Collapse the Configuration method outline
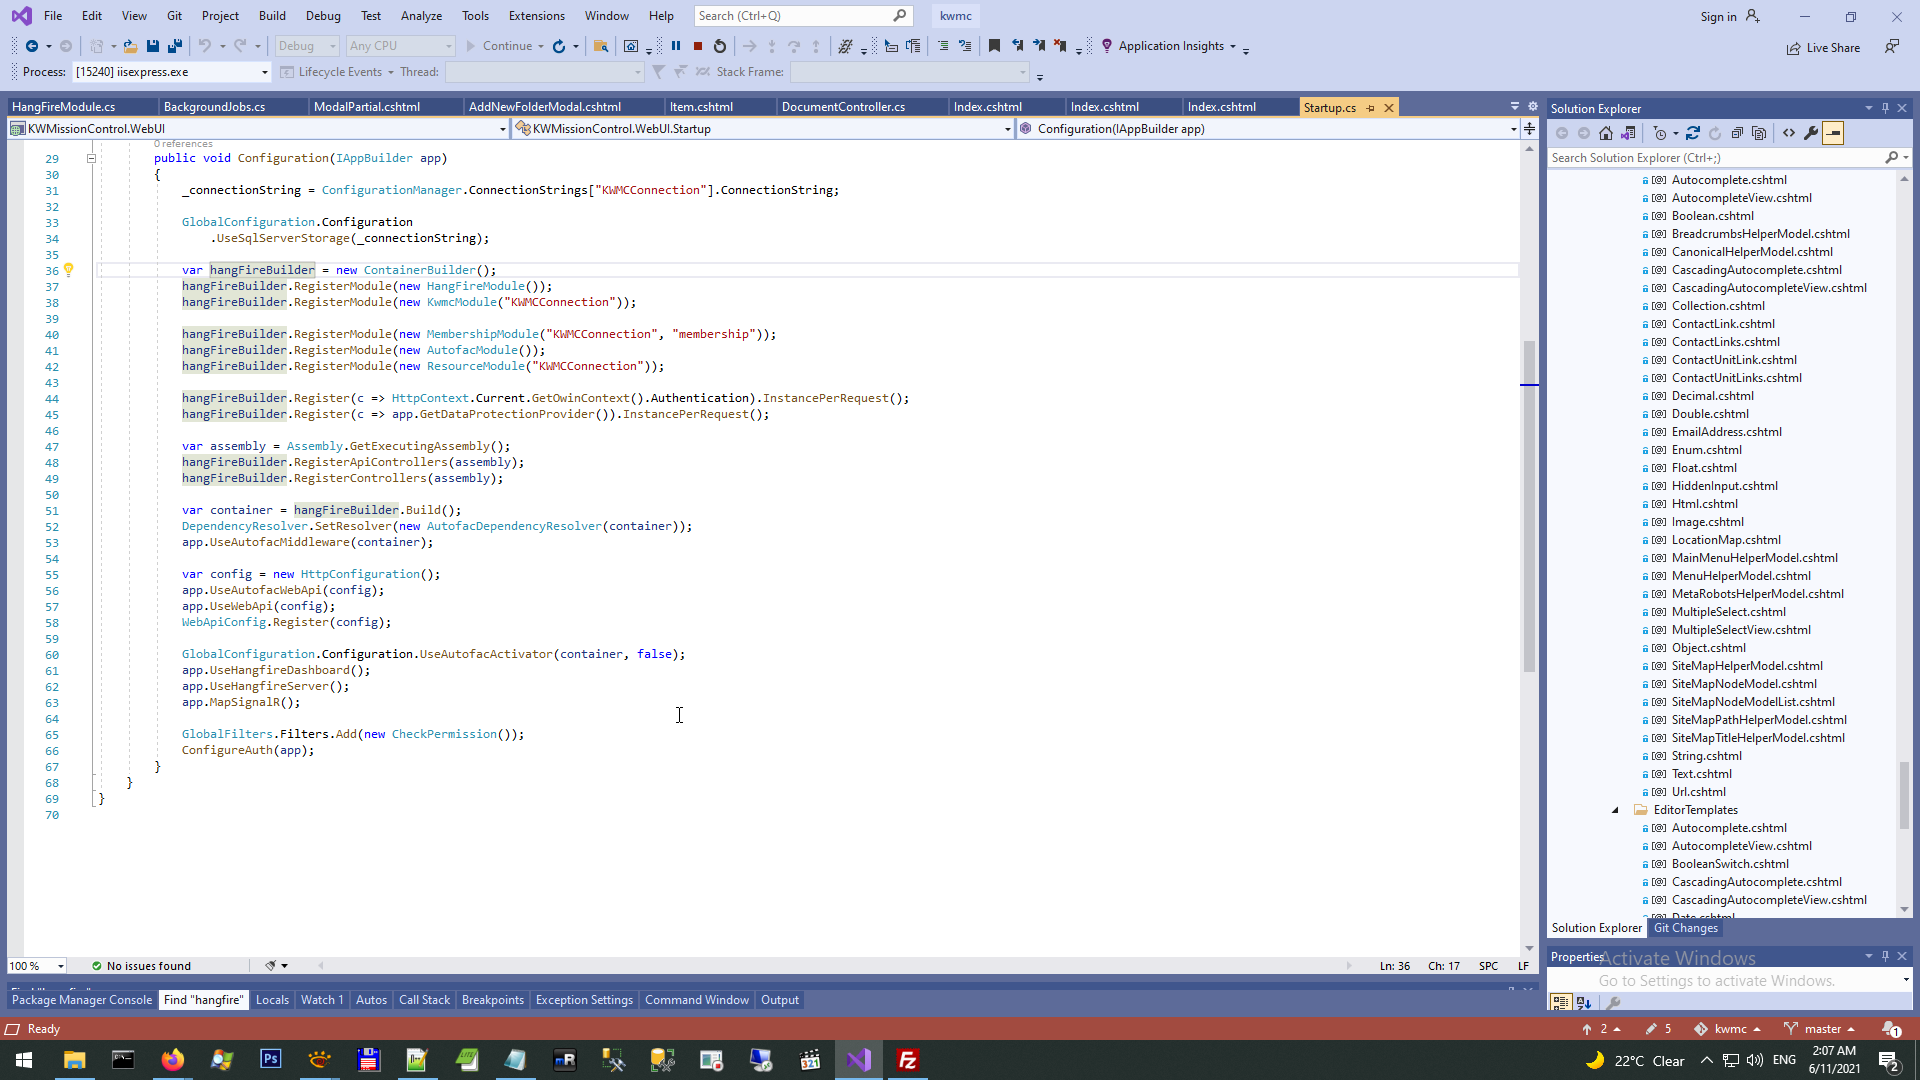Viewport: 1920px width, 1080px height. tap(91, 158)
